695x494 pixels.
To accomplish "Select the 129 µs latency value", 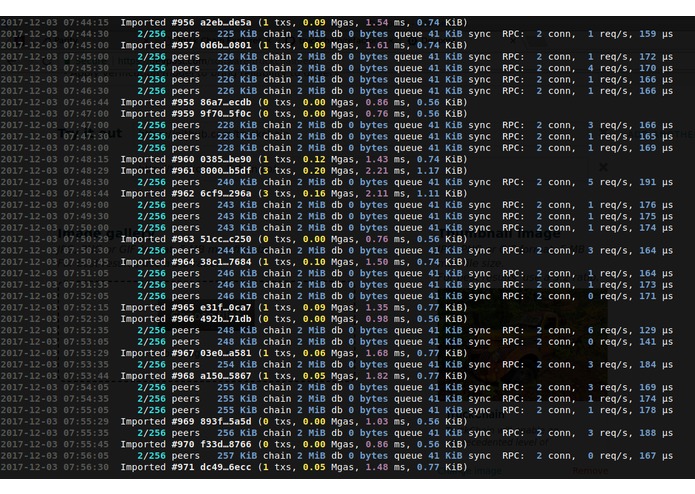I will (656, 331).
